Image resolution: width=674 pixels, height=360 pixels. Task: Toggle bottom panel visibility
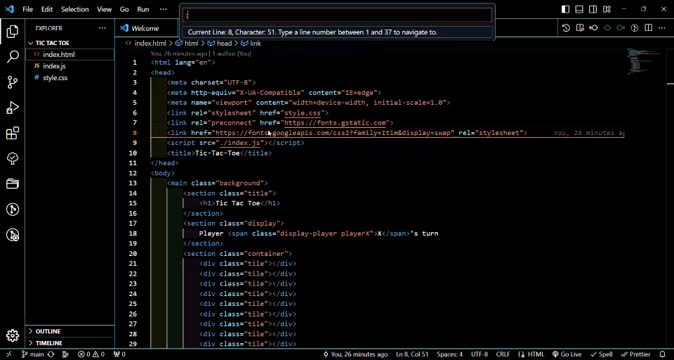pyautogui.click(x=579, y=9)
